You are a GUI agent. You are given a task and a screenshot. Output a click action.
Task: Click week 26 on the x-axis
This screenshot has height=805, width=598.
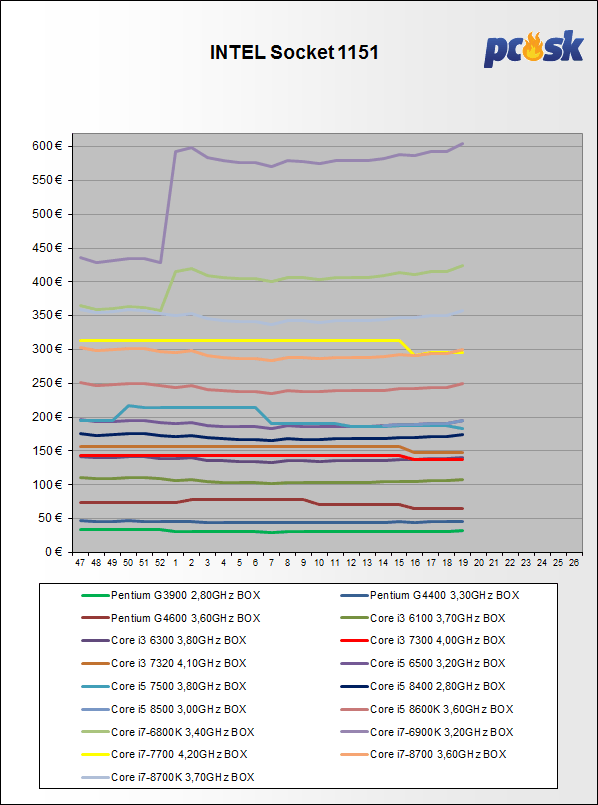(x=574, y=563)
